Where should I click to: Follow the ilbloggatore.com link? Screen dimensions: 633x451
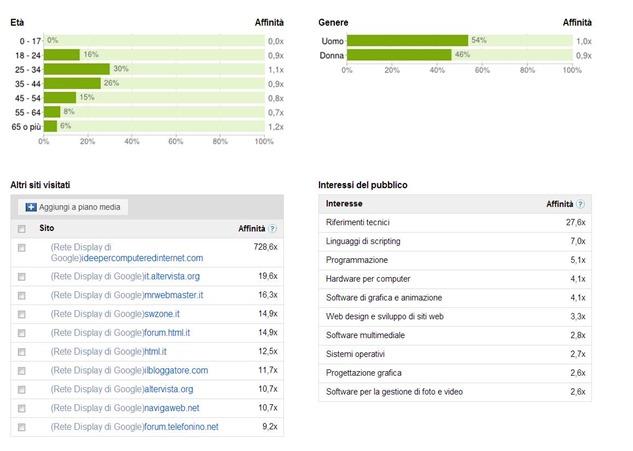tap(176, 370)
